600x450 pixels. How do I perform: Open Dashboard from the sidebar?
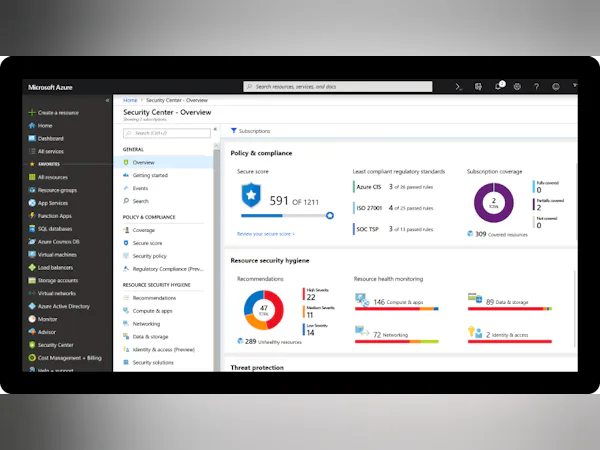46,139
